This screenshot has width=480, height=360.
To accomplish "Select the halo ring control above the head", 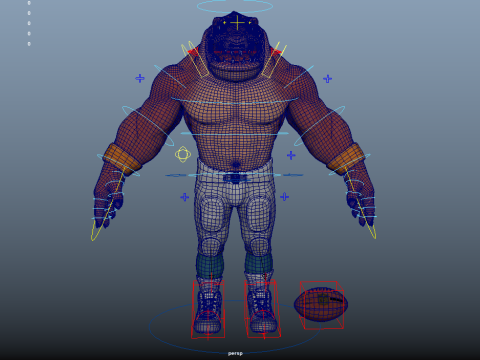I will (235, 6).
